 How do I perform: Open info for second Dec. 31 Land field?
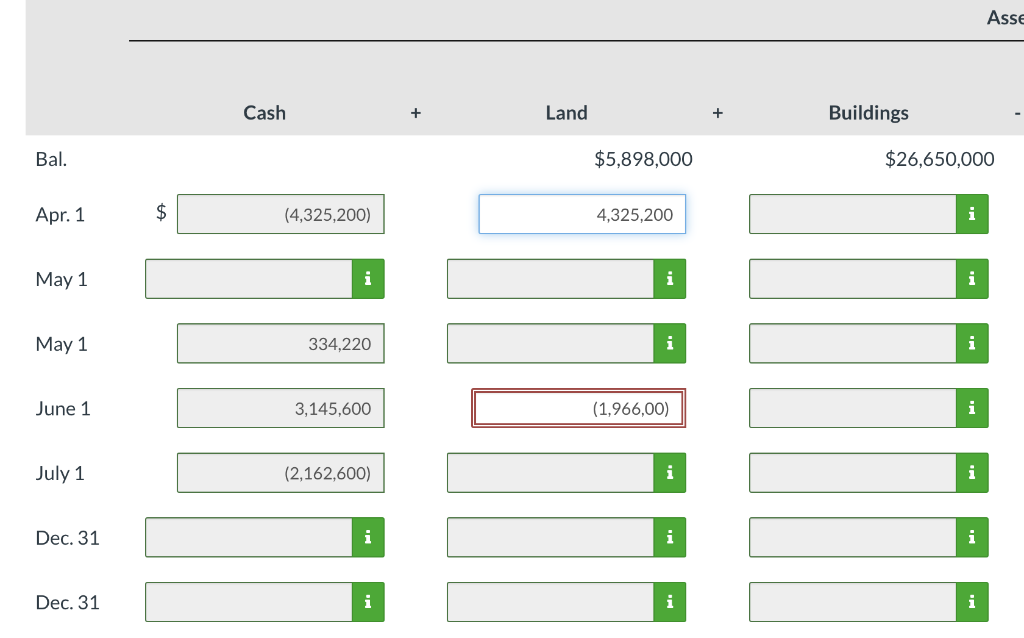pos(670,602)
